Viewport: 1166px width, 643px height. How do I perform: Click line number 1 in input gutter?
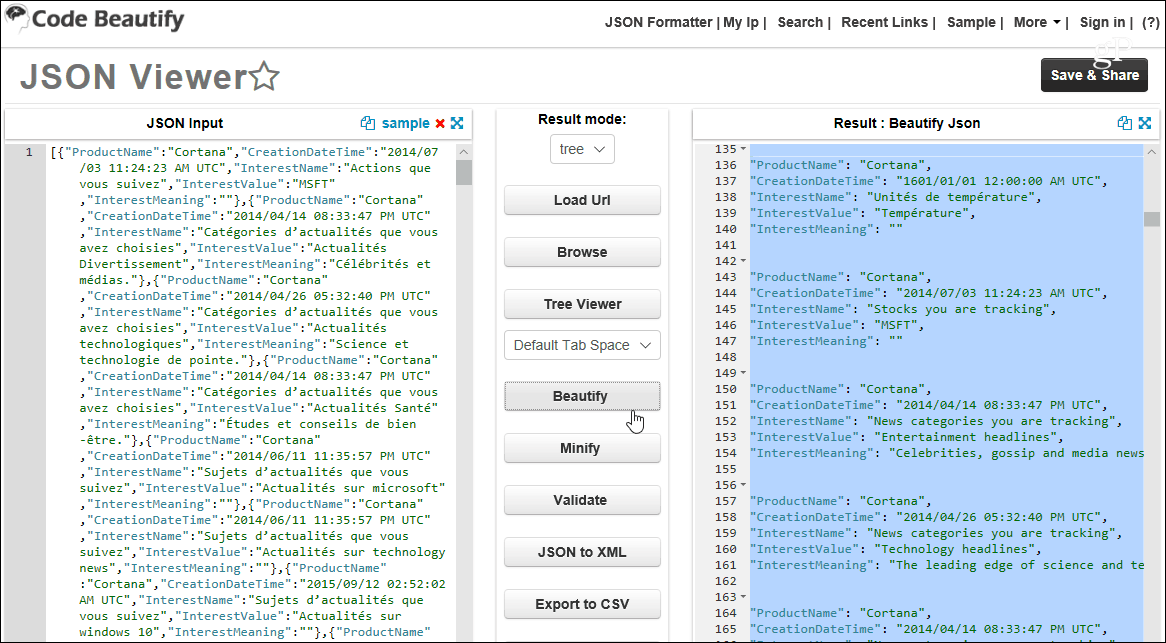pos(29,152)
